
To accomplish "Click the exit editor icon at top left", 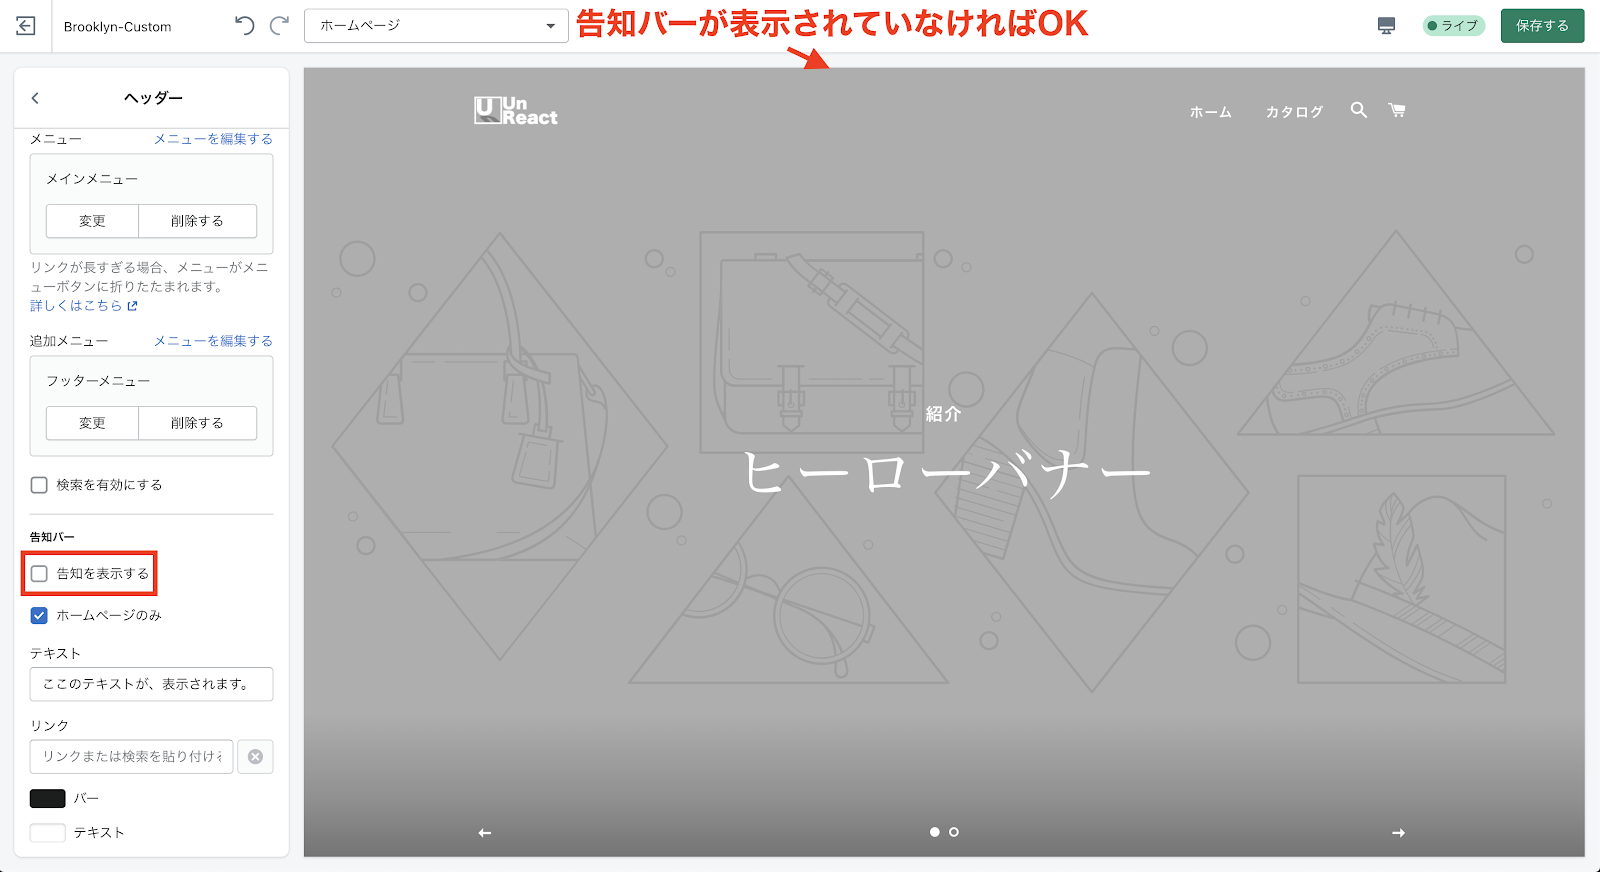I will (x=26, y=26).
